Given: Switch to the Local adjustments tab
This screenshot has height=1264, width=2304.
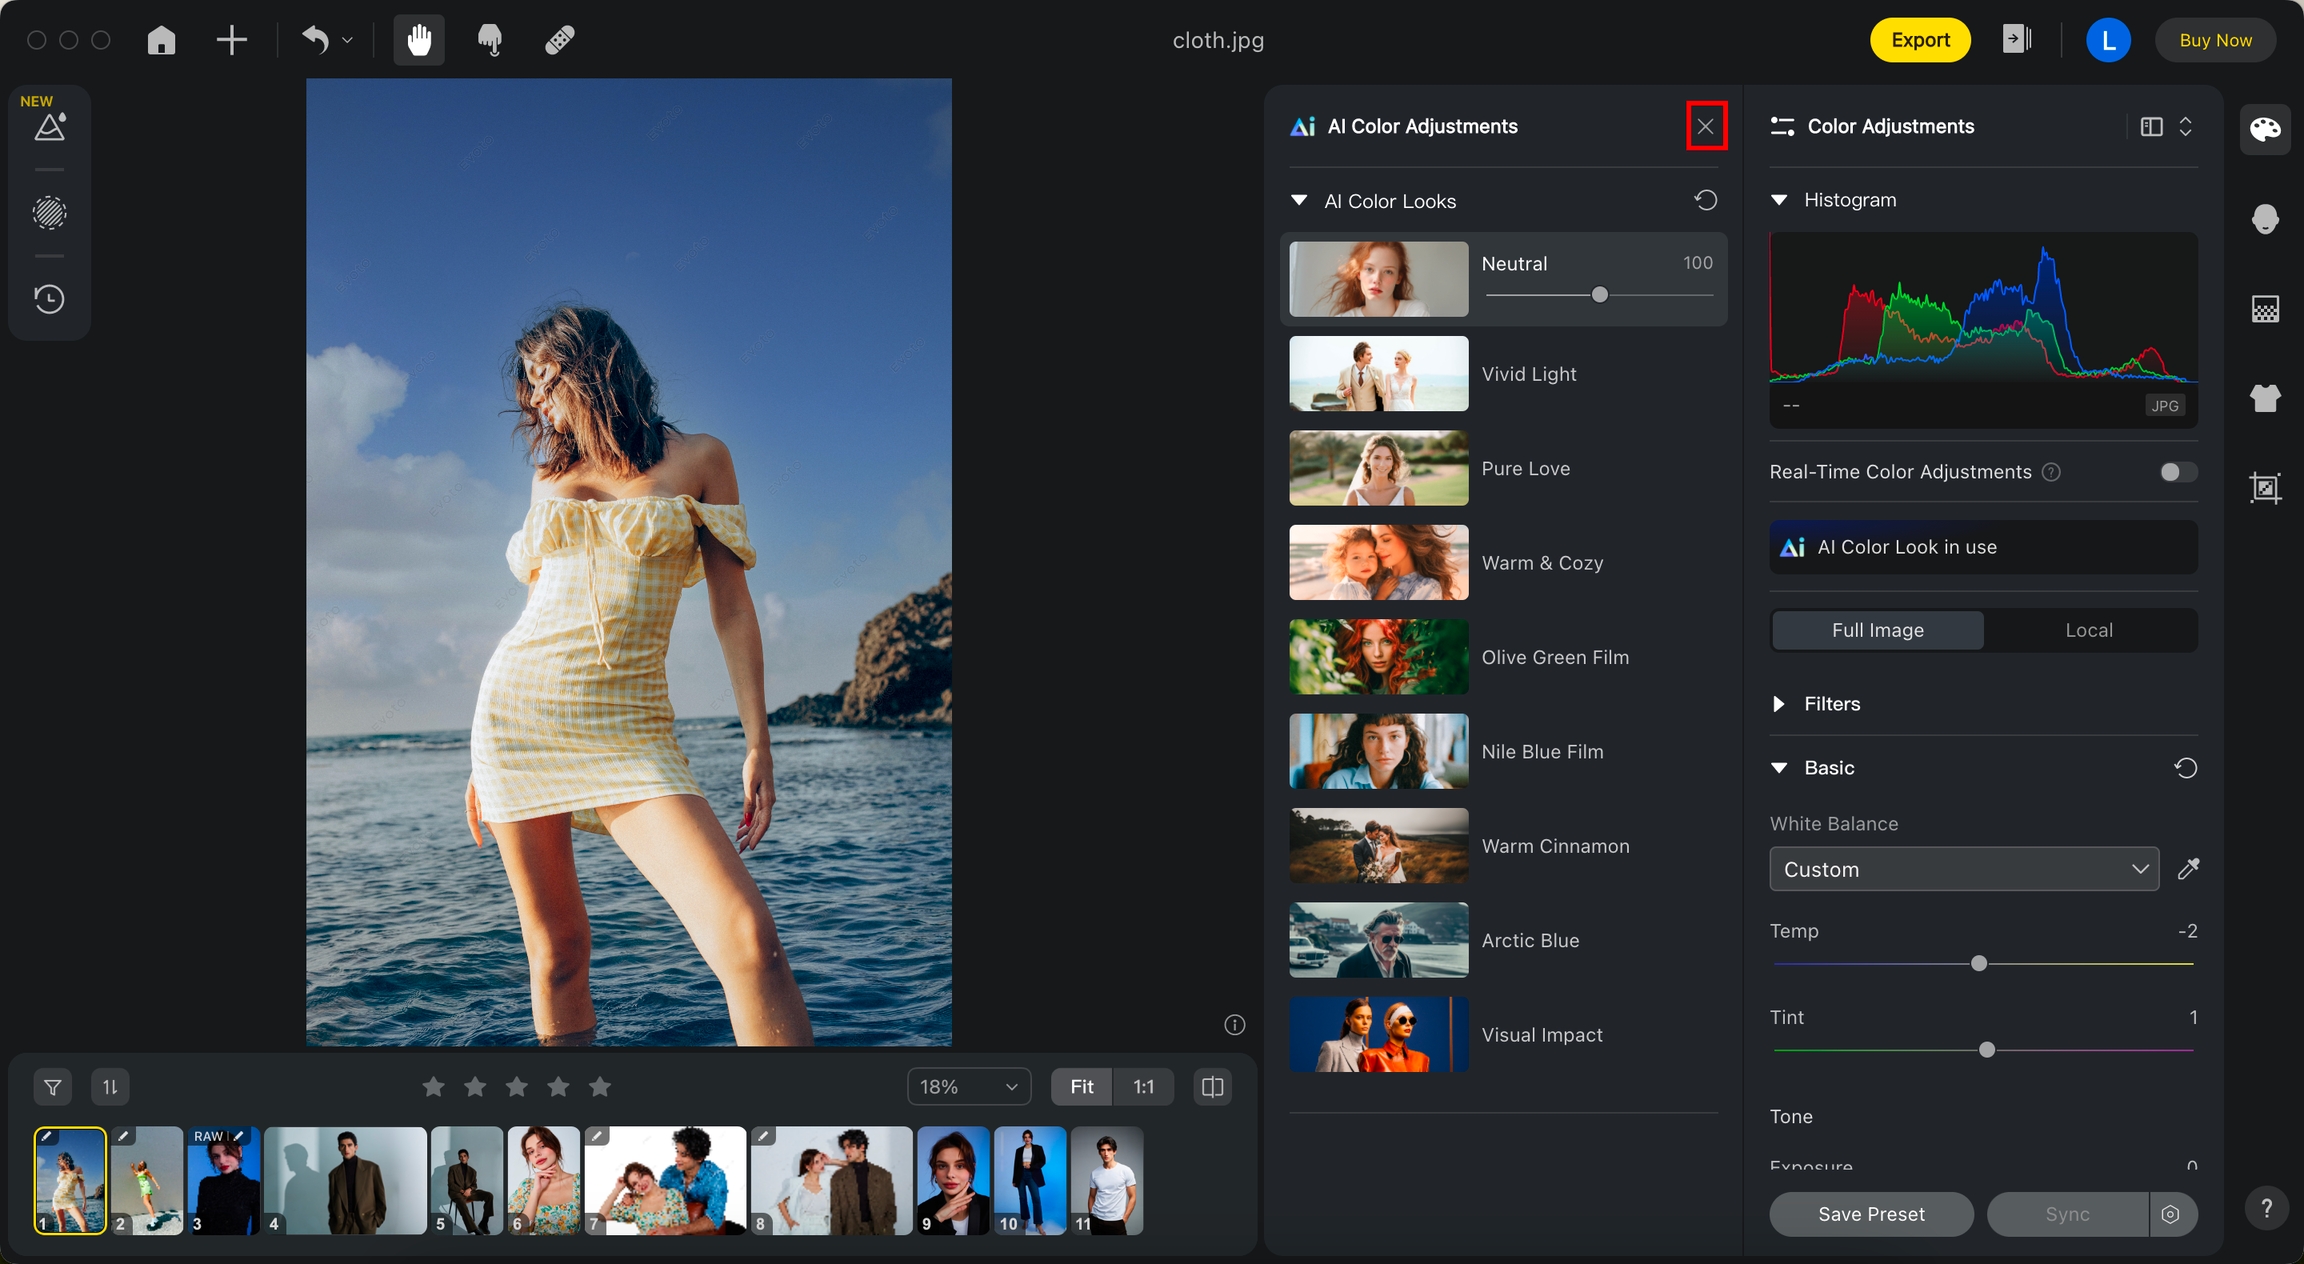Looking at the screenshot, I should pos(2089,630).
